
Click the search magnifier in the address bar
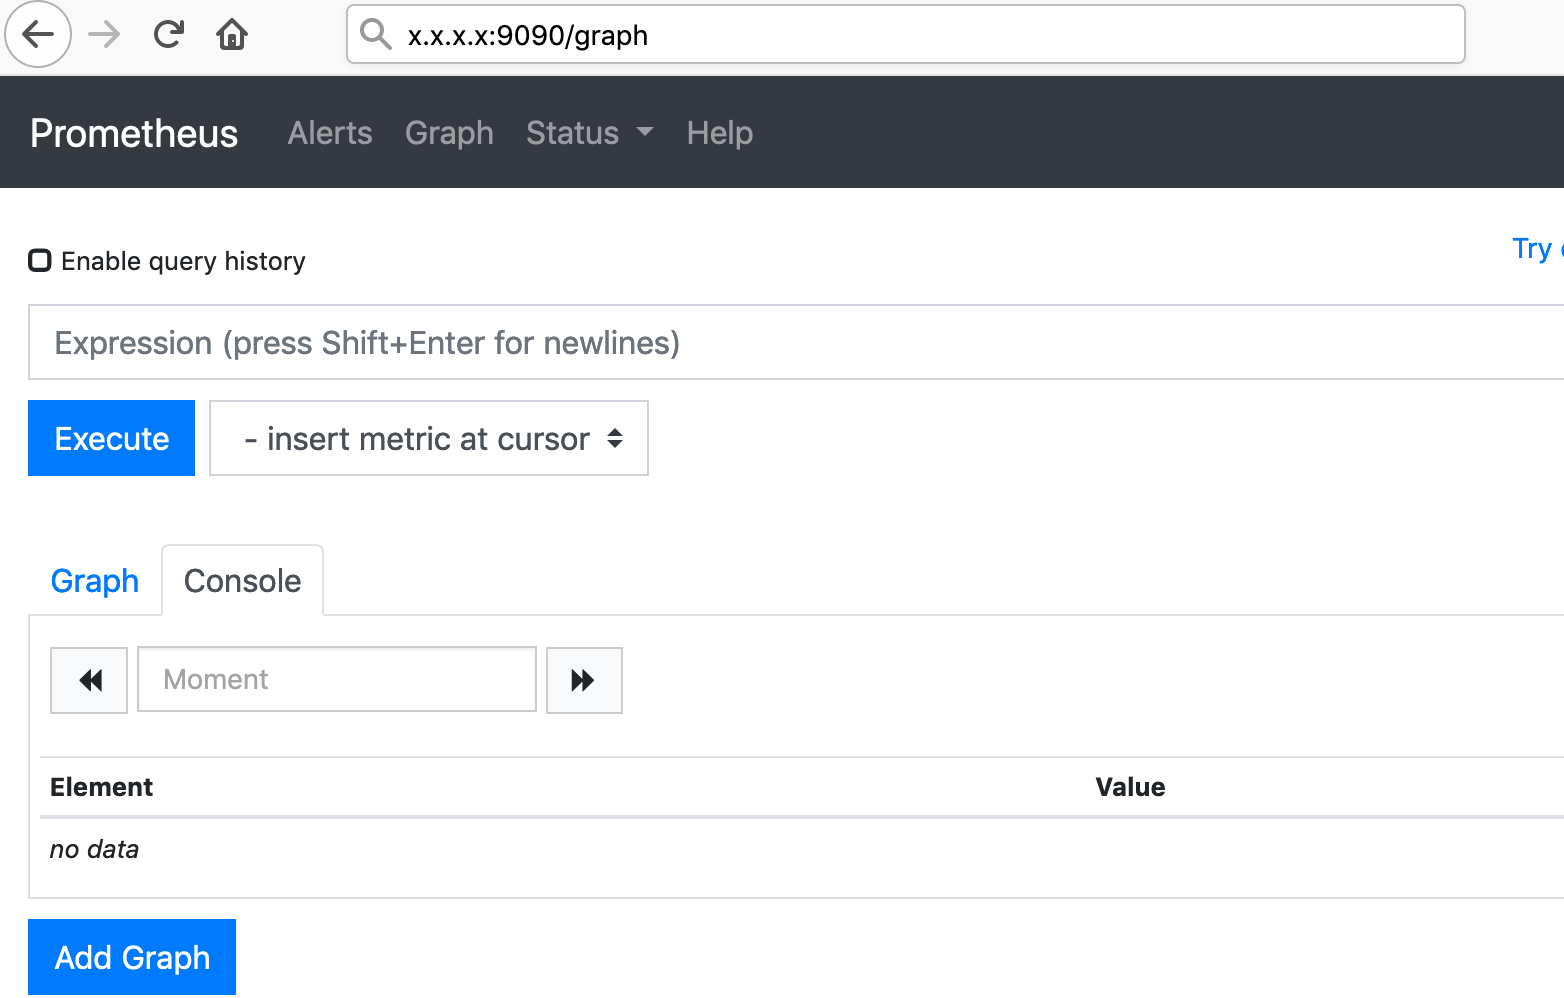point(376,35)
